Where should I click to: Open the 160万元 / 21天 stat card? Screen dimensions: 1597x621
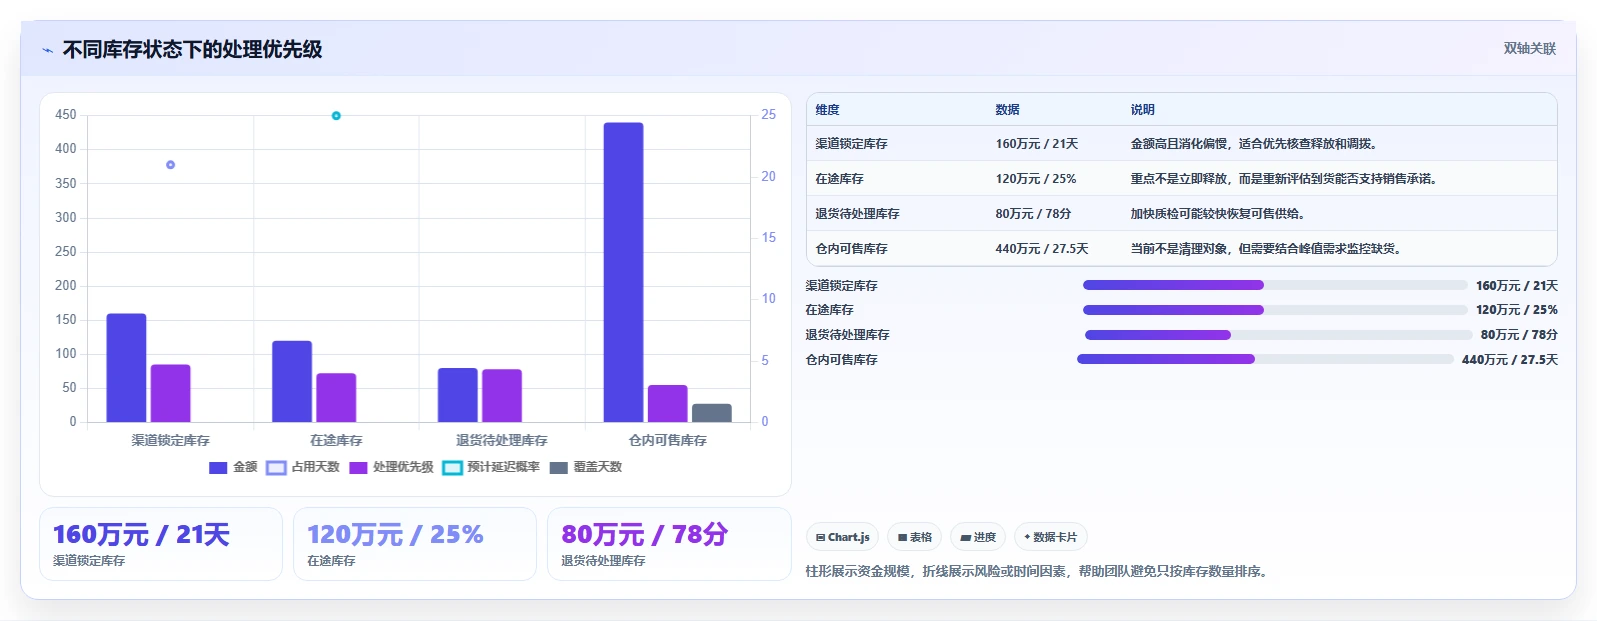(x=161, y=544)
